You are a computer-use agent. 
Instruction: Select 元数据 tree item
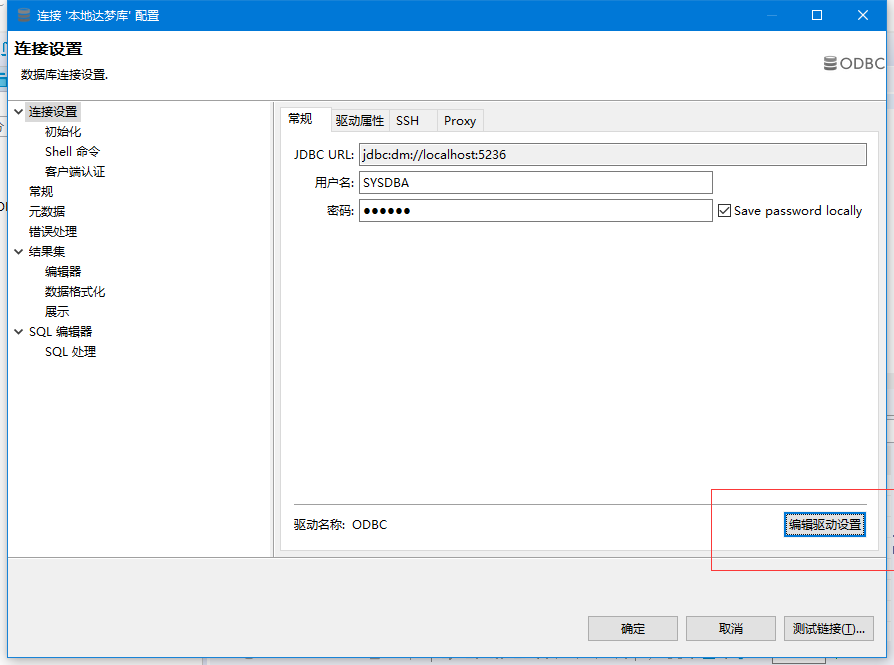(47, 212)
